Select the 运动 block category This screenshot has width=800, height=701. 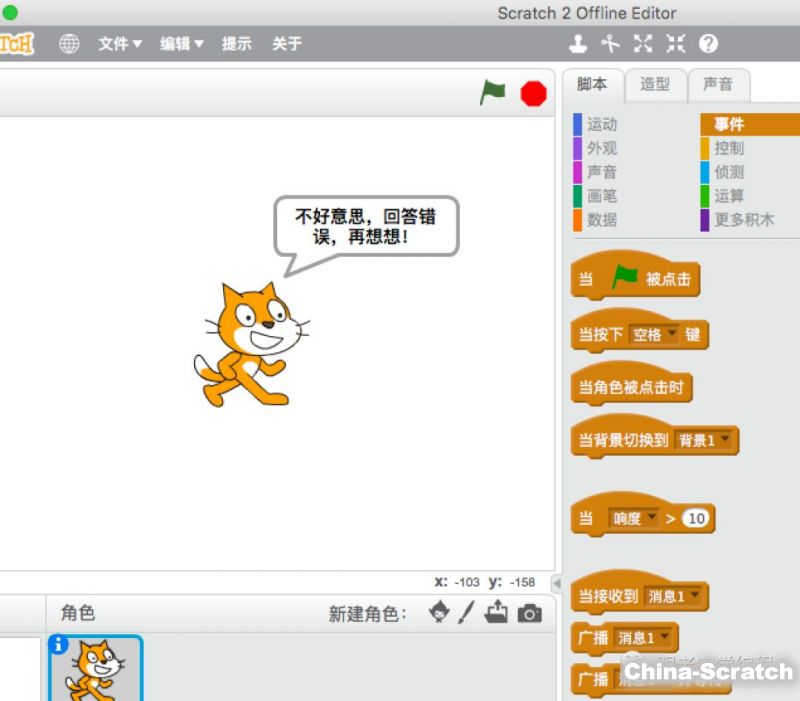(x=602, y=124)
